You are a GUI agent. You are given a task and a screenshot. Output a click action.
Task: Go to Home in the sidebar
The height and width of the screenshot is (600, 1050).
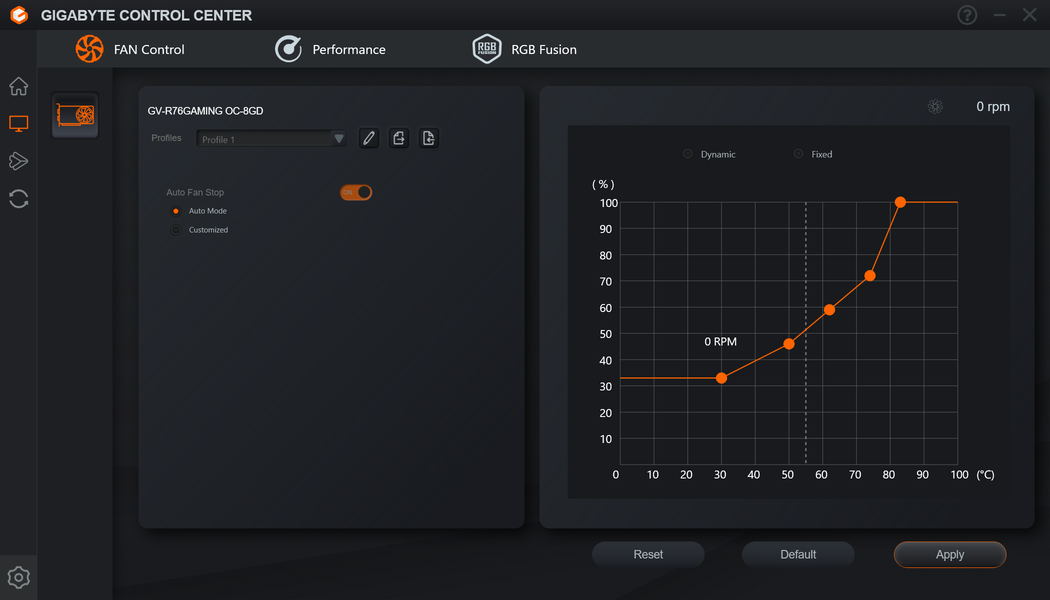pyautogui.click(x=19, y=86)
